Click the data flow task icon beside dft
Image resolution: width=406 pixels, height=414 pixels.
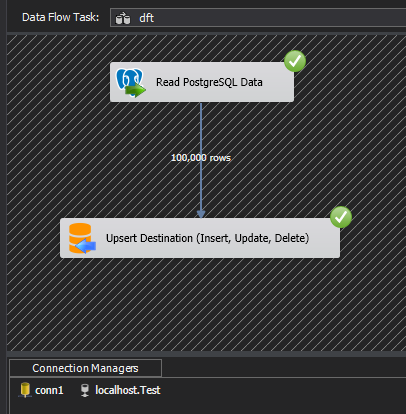click(123, 18)
